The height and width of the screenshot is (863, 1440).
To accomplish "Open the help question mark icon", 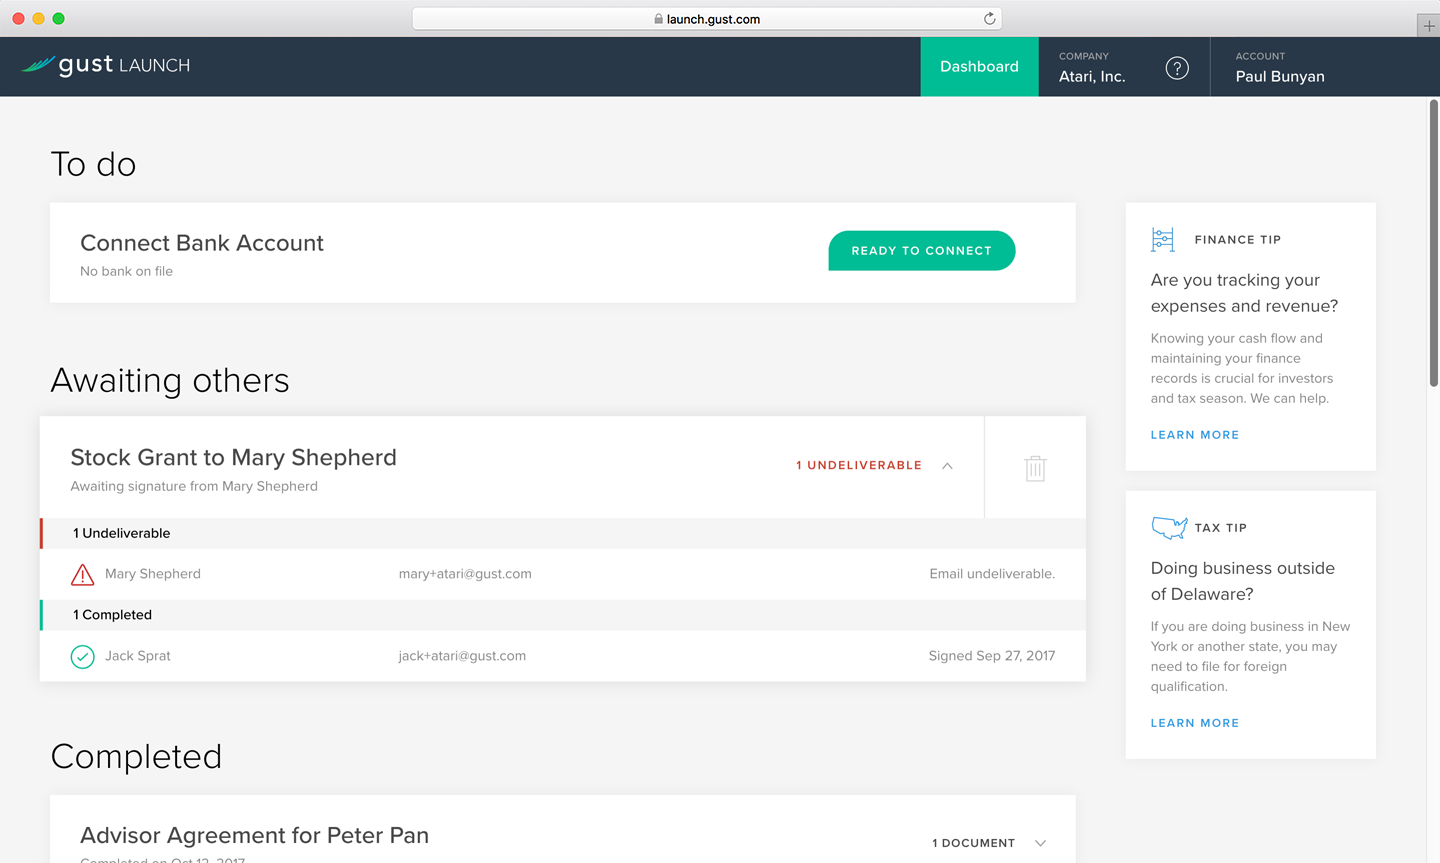I will 1177,68.
